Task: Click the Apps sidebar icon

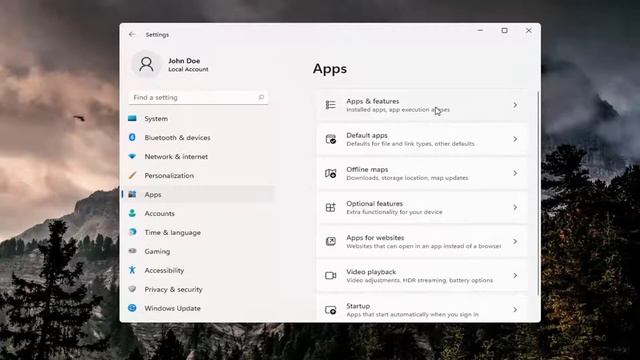Action: 132,194
